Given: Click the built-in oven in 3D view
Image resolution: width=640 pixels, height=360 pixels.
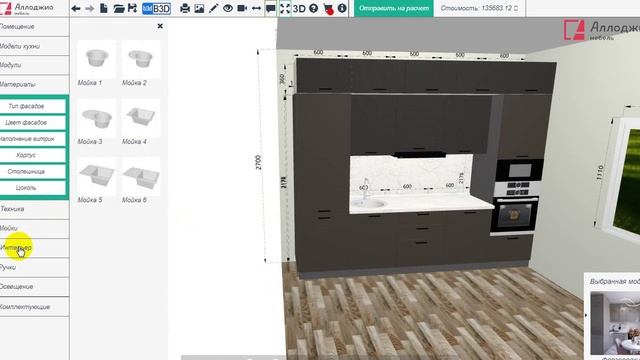Looking at the screenshot, I should point(515,215).
